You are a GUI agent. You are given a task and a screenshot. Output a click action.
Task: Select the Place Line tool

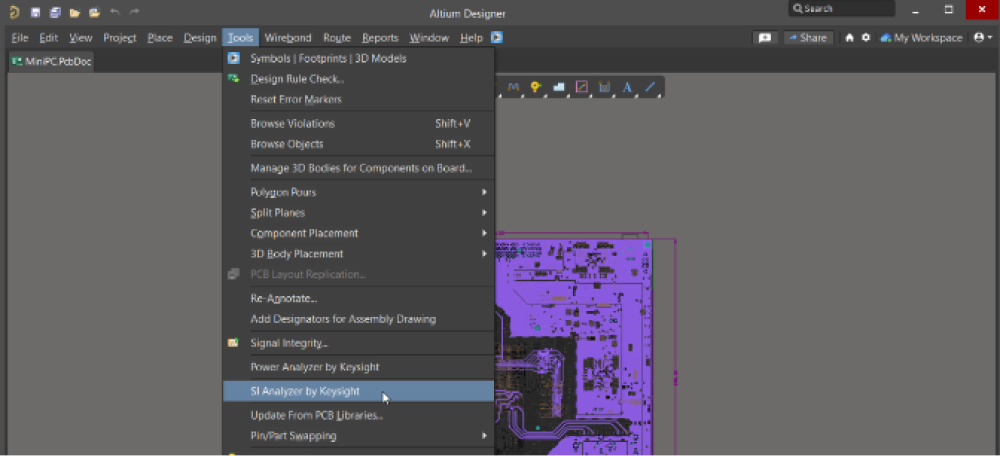(x=650, y=88)
